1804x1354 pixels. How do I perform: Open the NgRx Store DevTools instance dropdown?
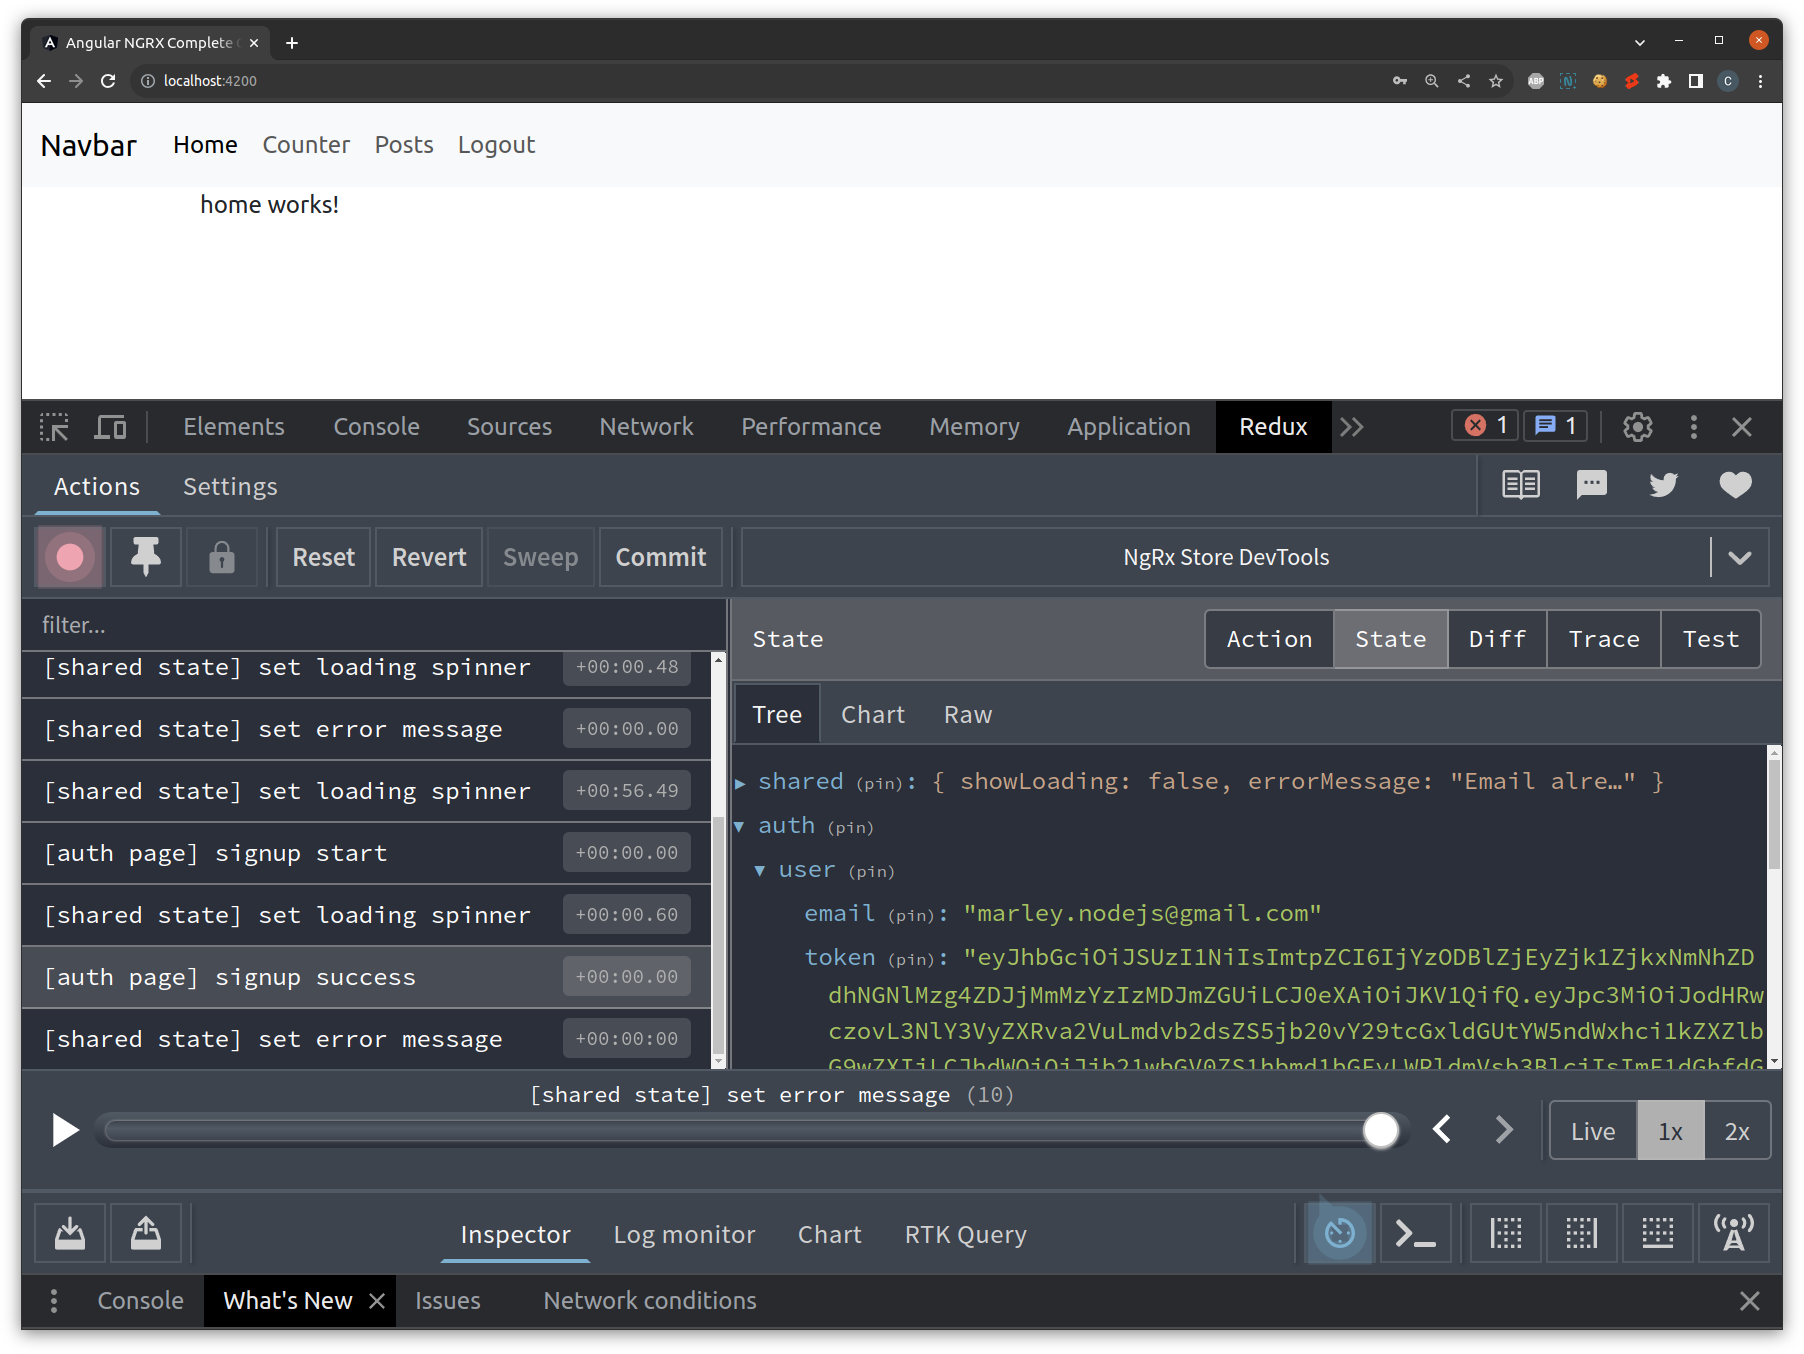(1740, 557)
